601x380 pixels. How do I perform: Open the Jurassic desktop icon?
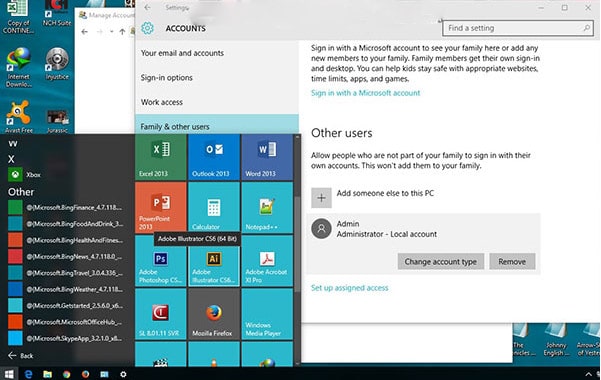tap(57, 121)
